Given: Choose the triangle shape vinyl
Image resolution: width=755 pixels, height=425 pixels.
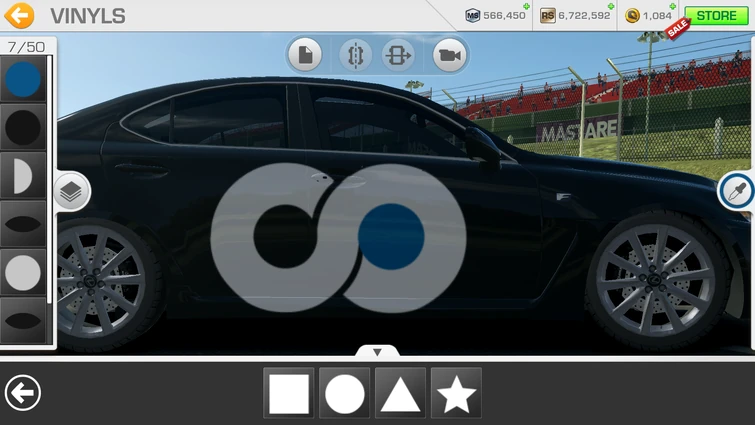Looking at the screenshot, I should [401, 393].
